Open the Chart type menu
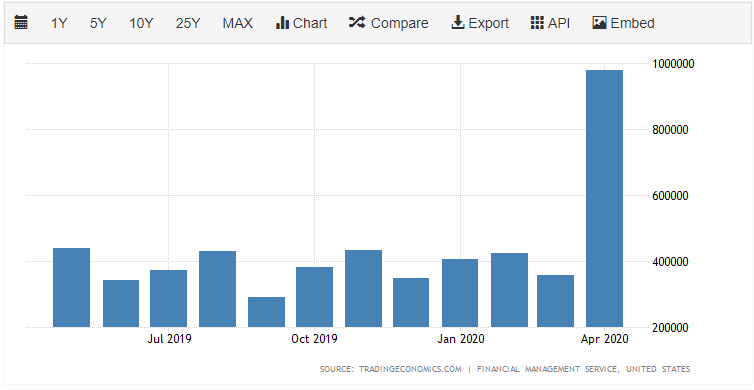The height and width of the screenshot is (390, 754). pos(302,23)
